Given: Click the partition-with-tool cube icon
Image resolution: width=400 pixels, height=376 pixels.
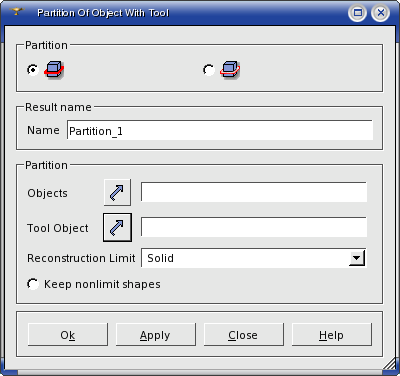Looking at the screenshot, I should point(54,70).
